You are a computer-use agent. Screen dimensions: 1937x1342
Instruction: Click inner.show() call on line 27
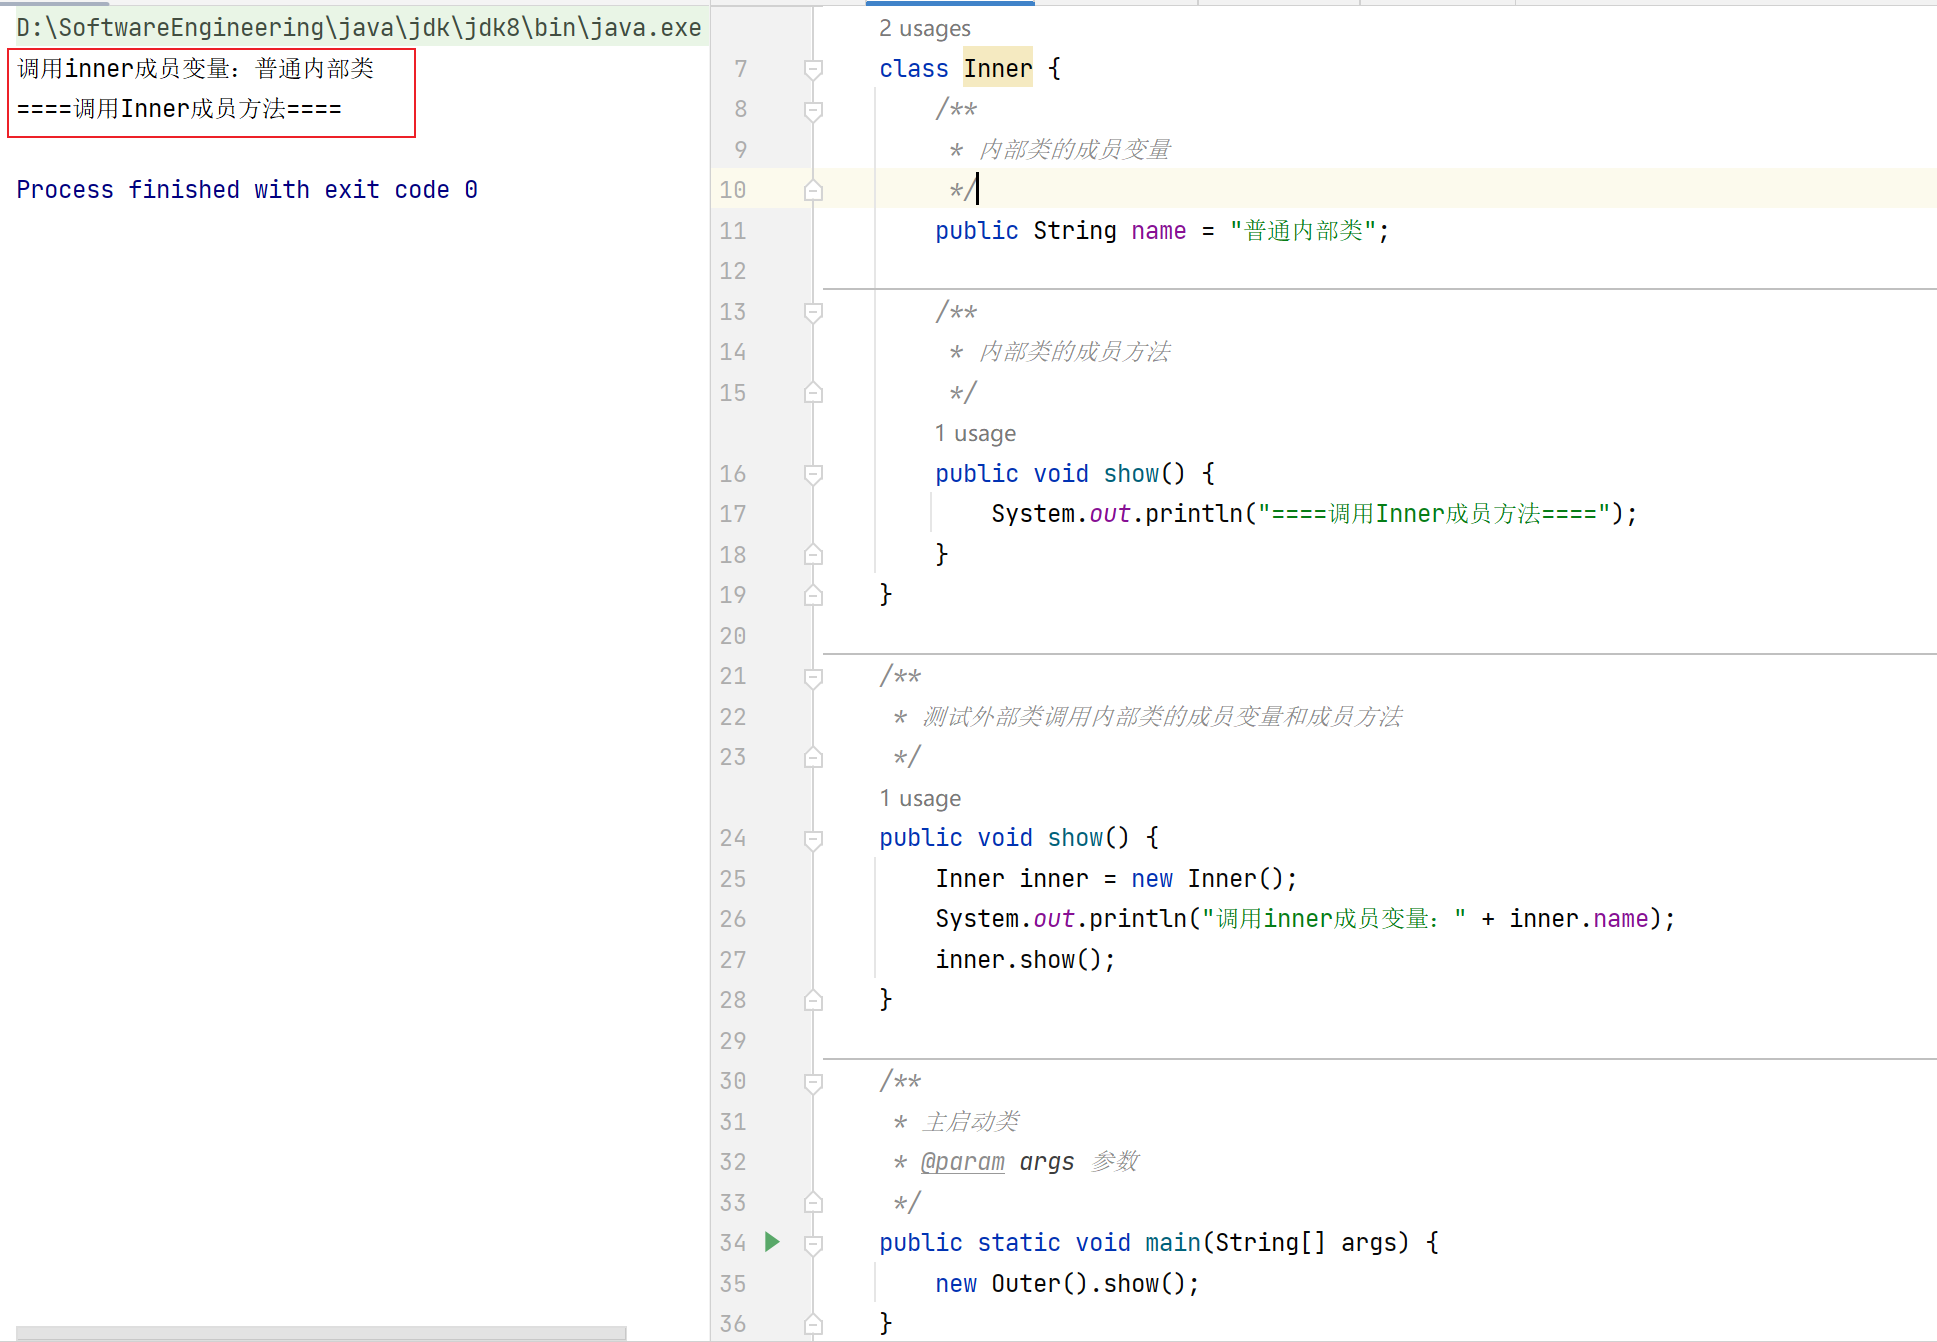point(1018,960)
